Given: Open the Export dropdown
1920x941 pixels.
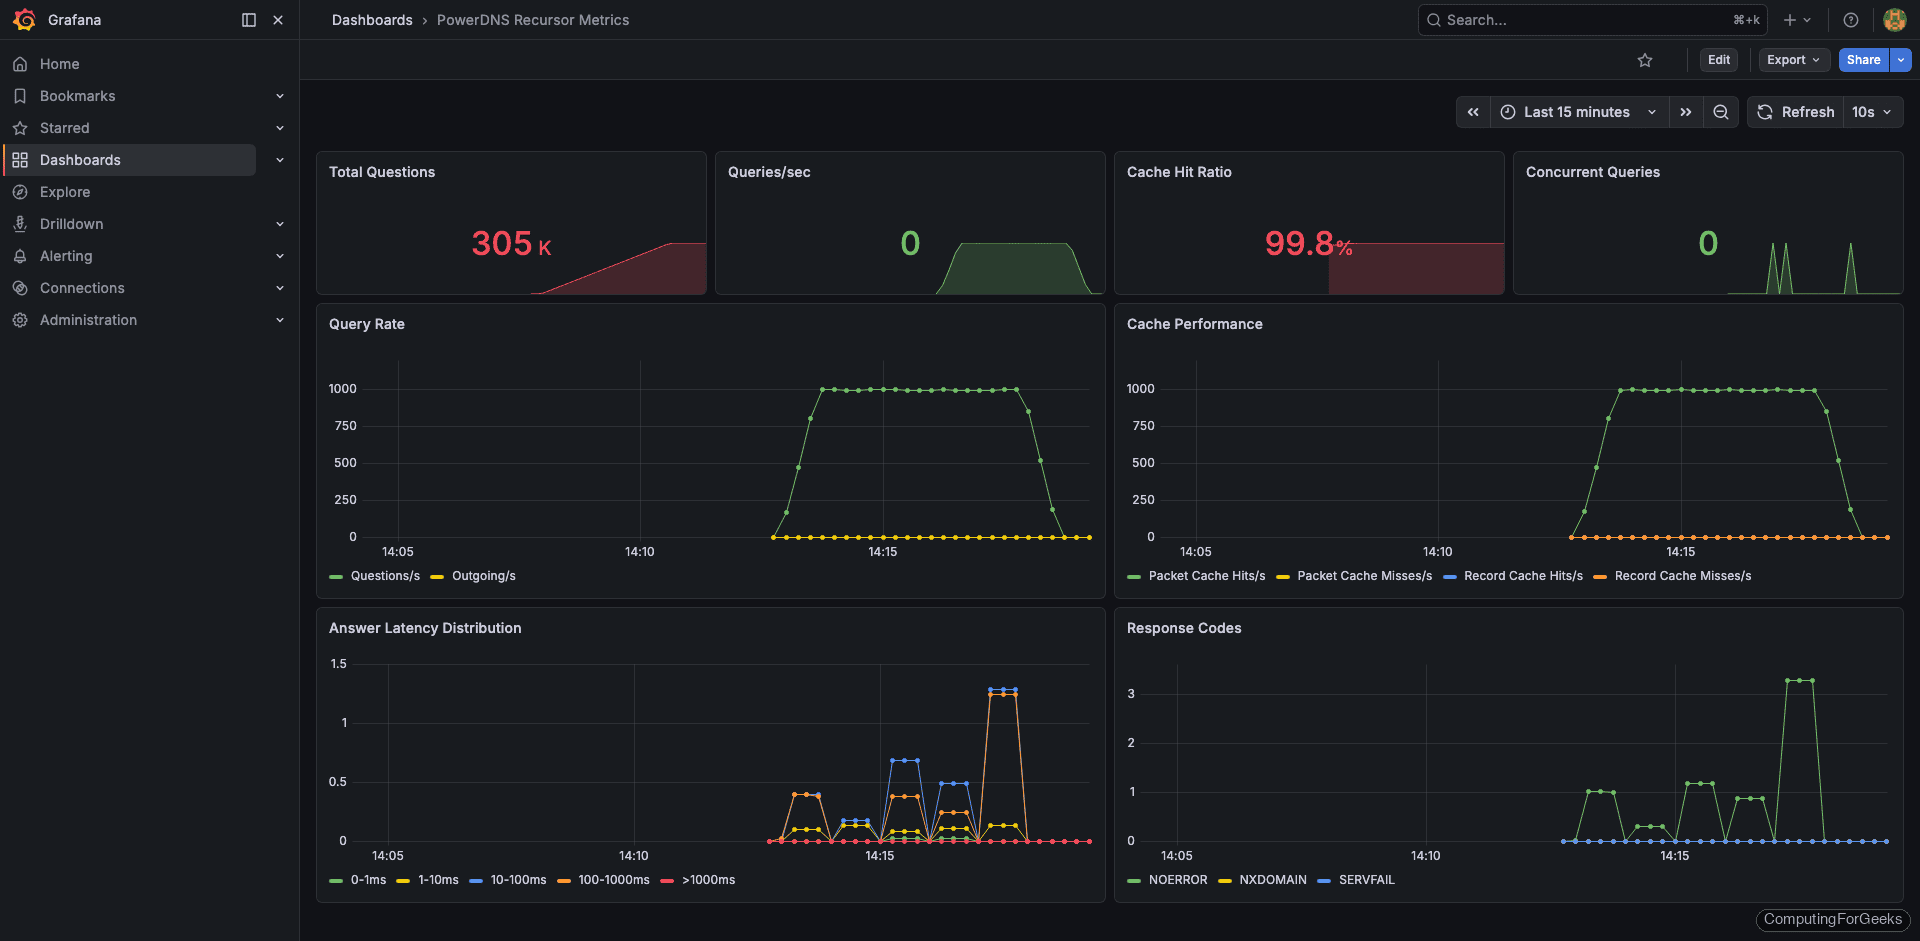Looking at the screenshot, I should click(x=1793, y=60).
